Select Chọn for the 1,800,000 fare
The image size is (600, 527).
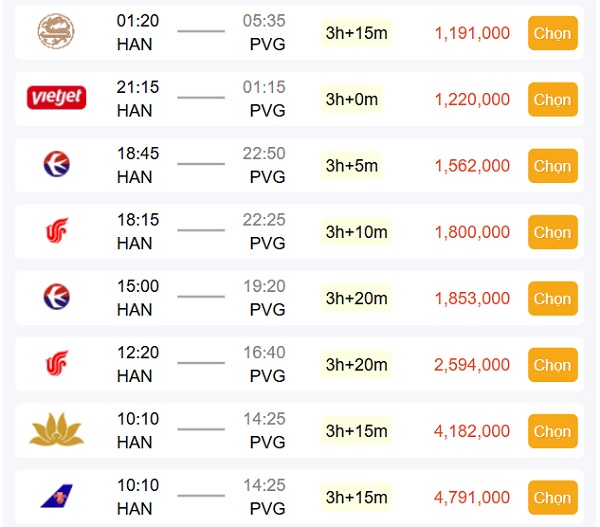(553, 232)
